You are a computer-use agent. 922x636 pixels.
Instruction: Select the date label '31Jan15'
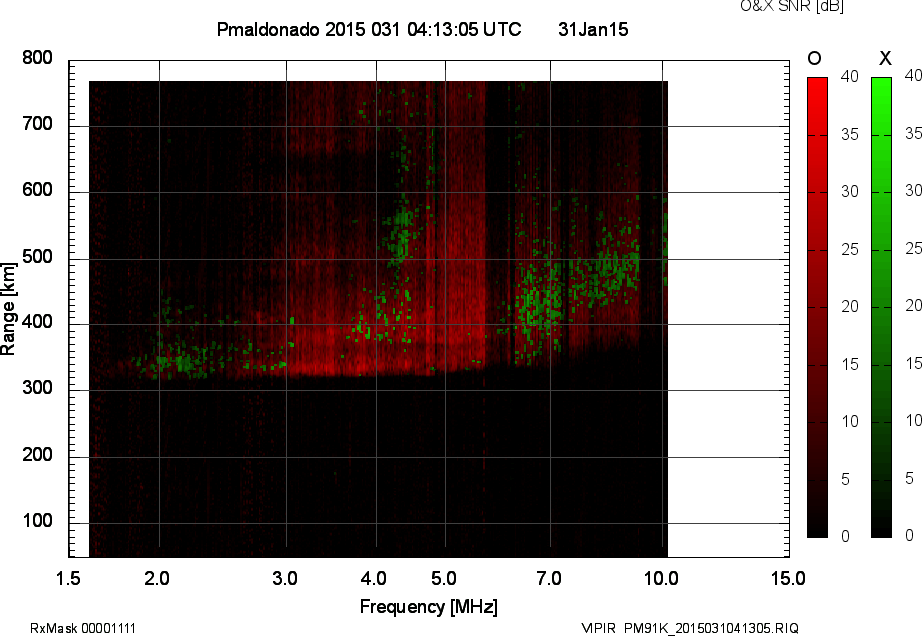click(593, 29)
